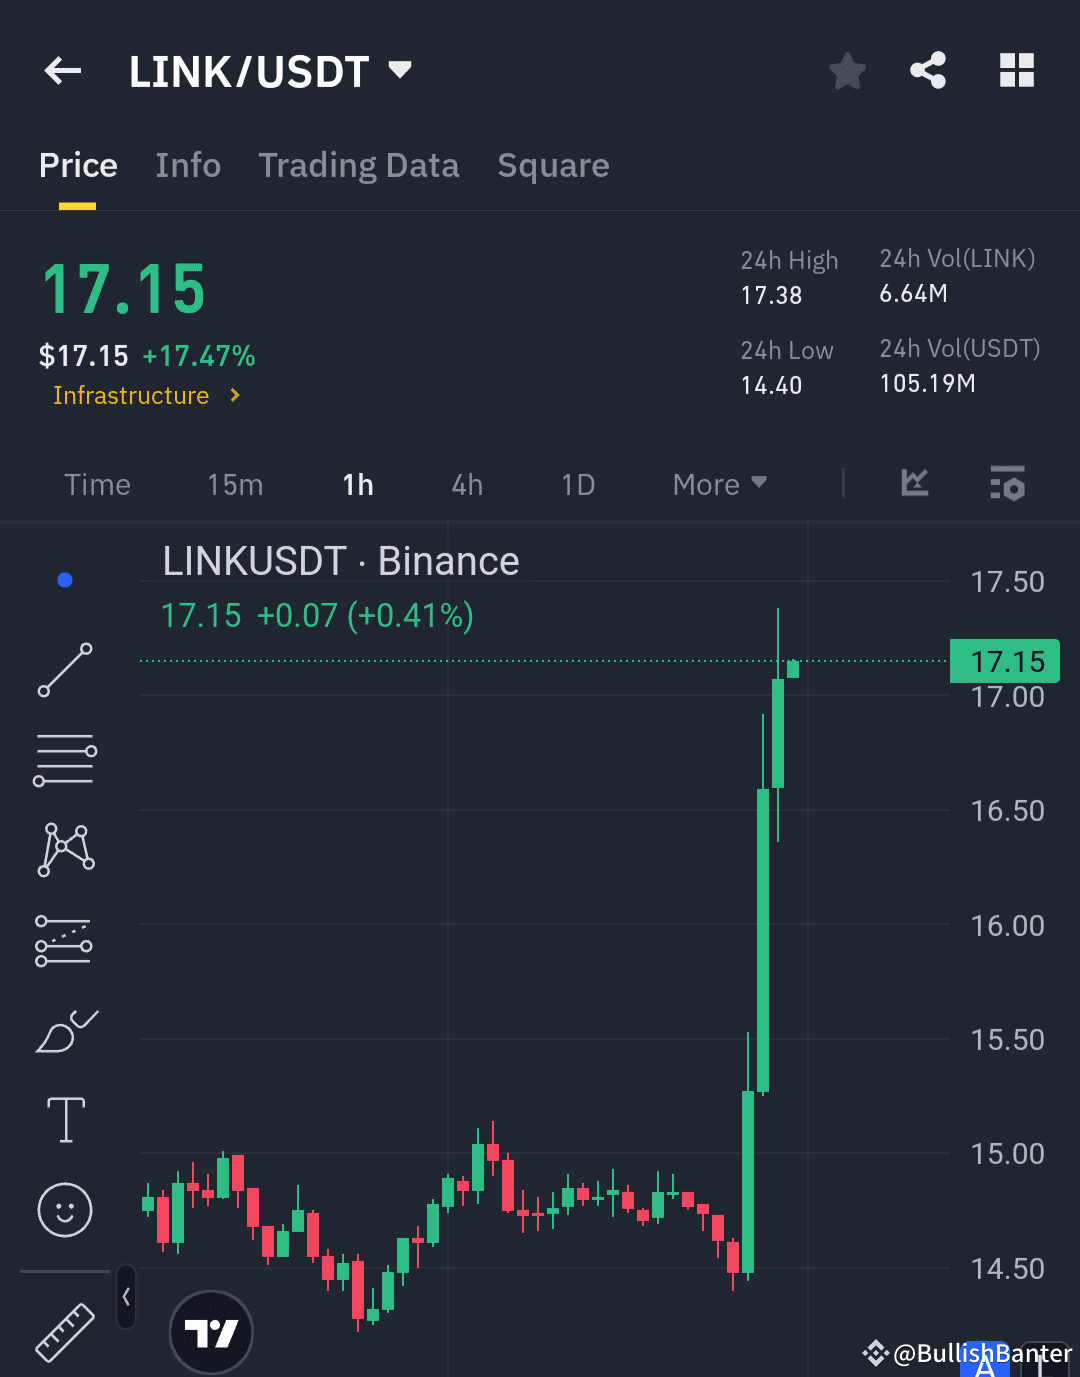Image resolution: width=1080 pixels, height=1377 pixels.
Task: Select the measure ruler tool
Action: click(64, 1335)
